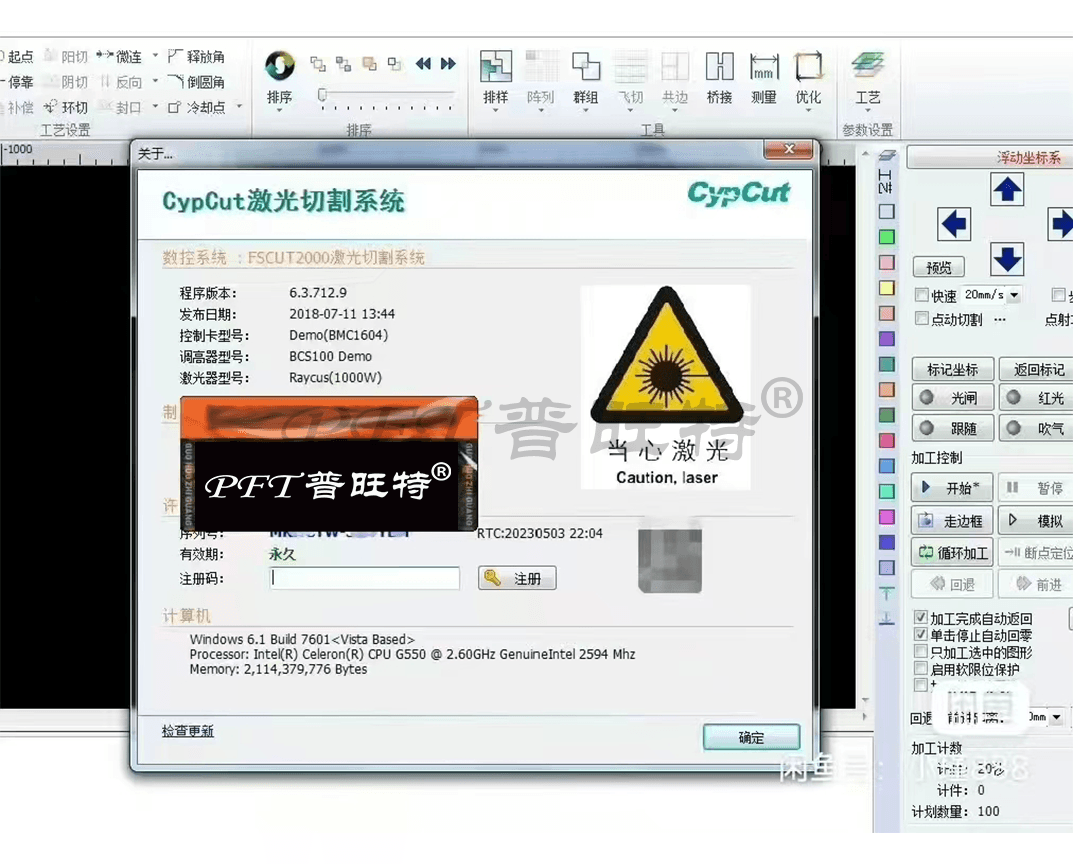Uncheck 加工完成自动返回 option

pos(921,618)
